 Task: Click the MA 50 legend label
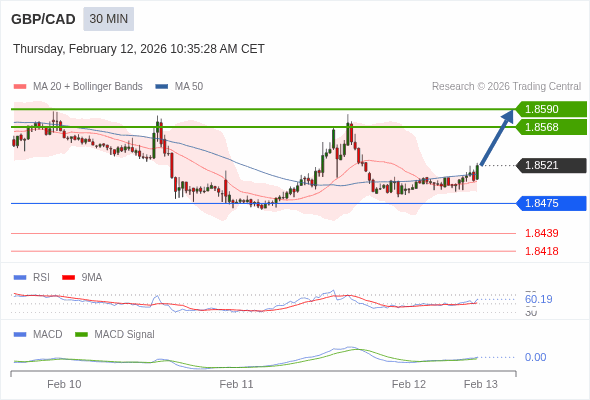click(x=189, y=87)
